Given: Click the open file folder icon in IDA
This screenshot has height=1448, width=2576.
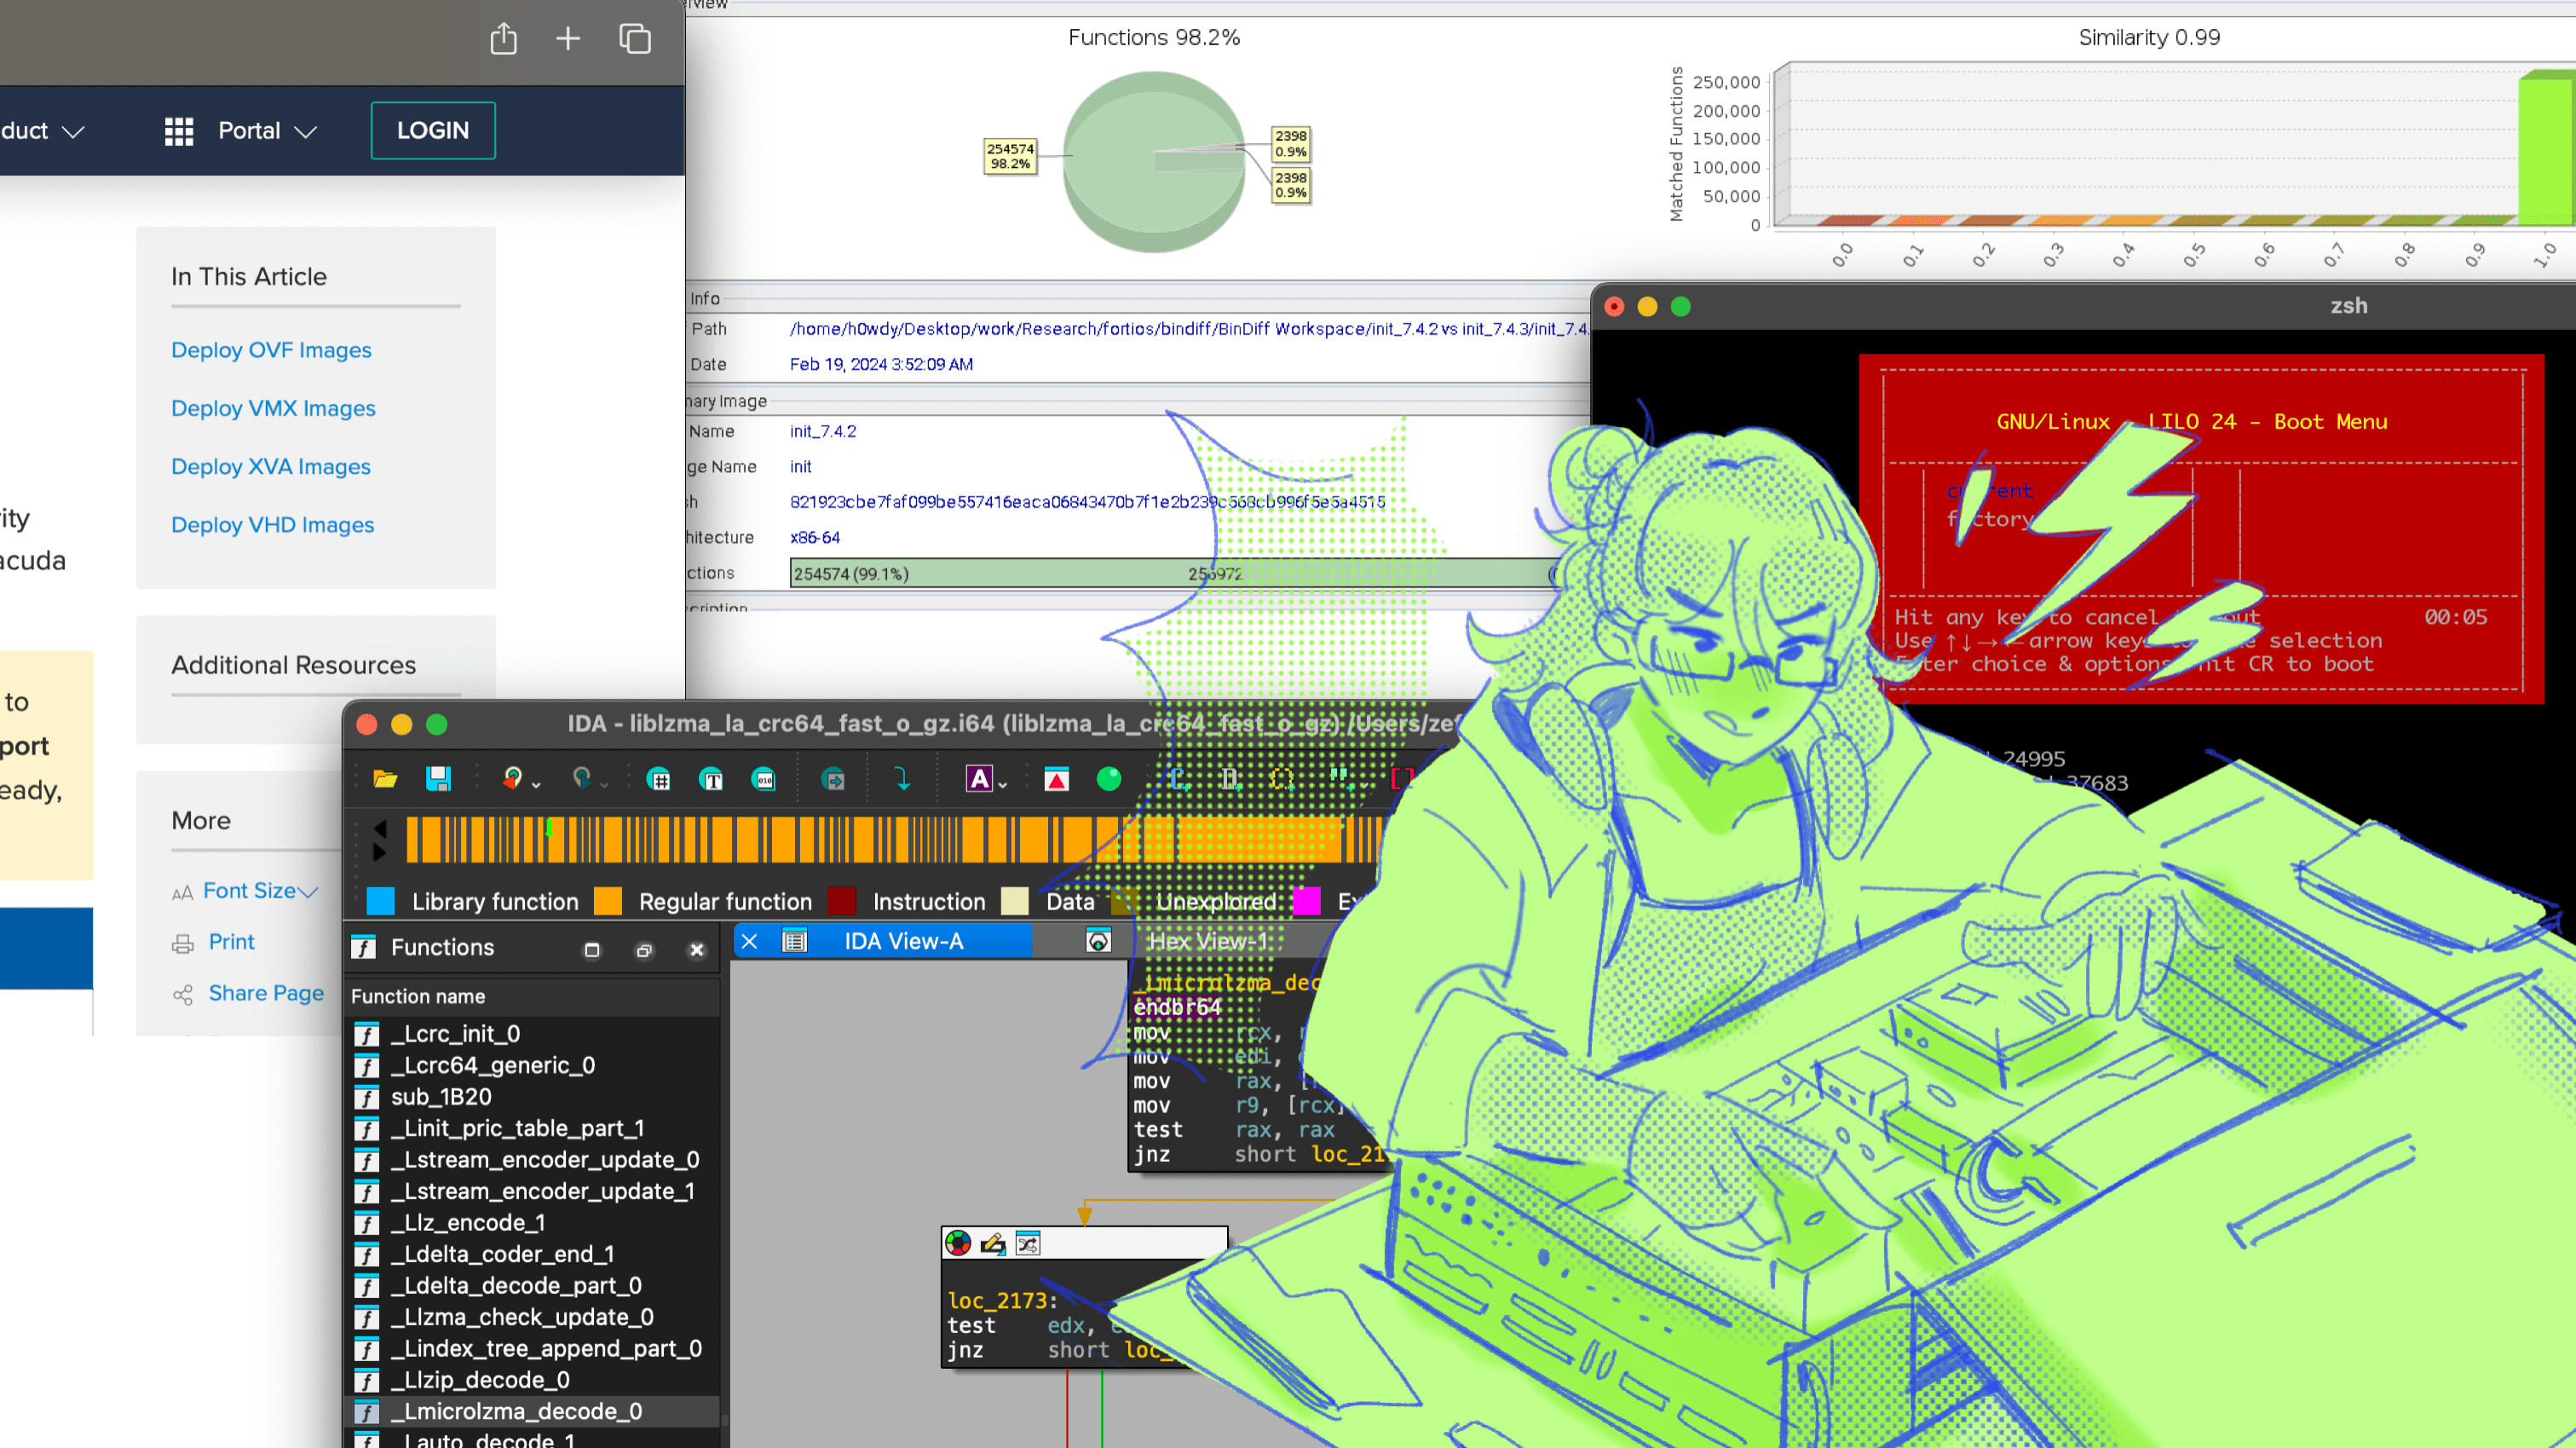Looking at the screenshot, I should coord(385,779).
